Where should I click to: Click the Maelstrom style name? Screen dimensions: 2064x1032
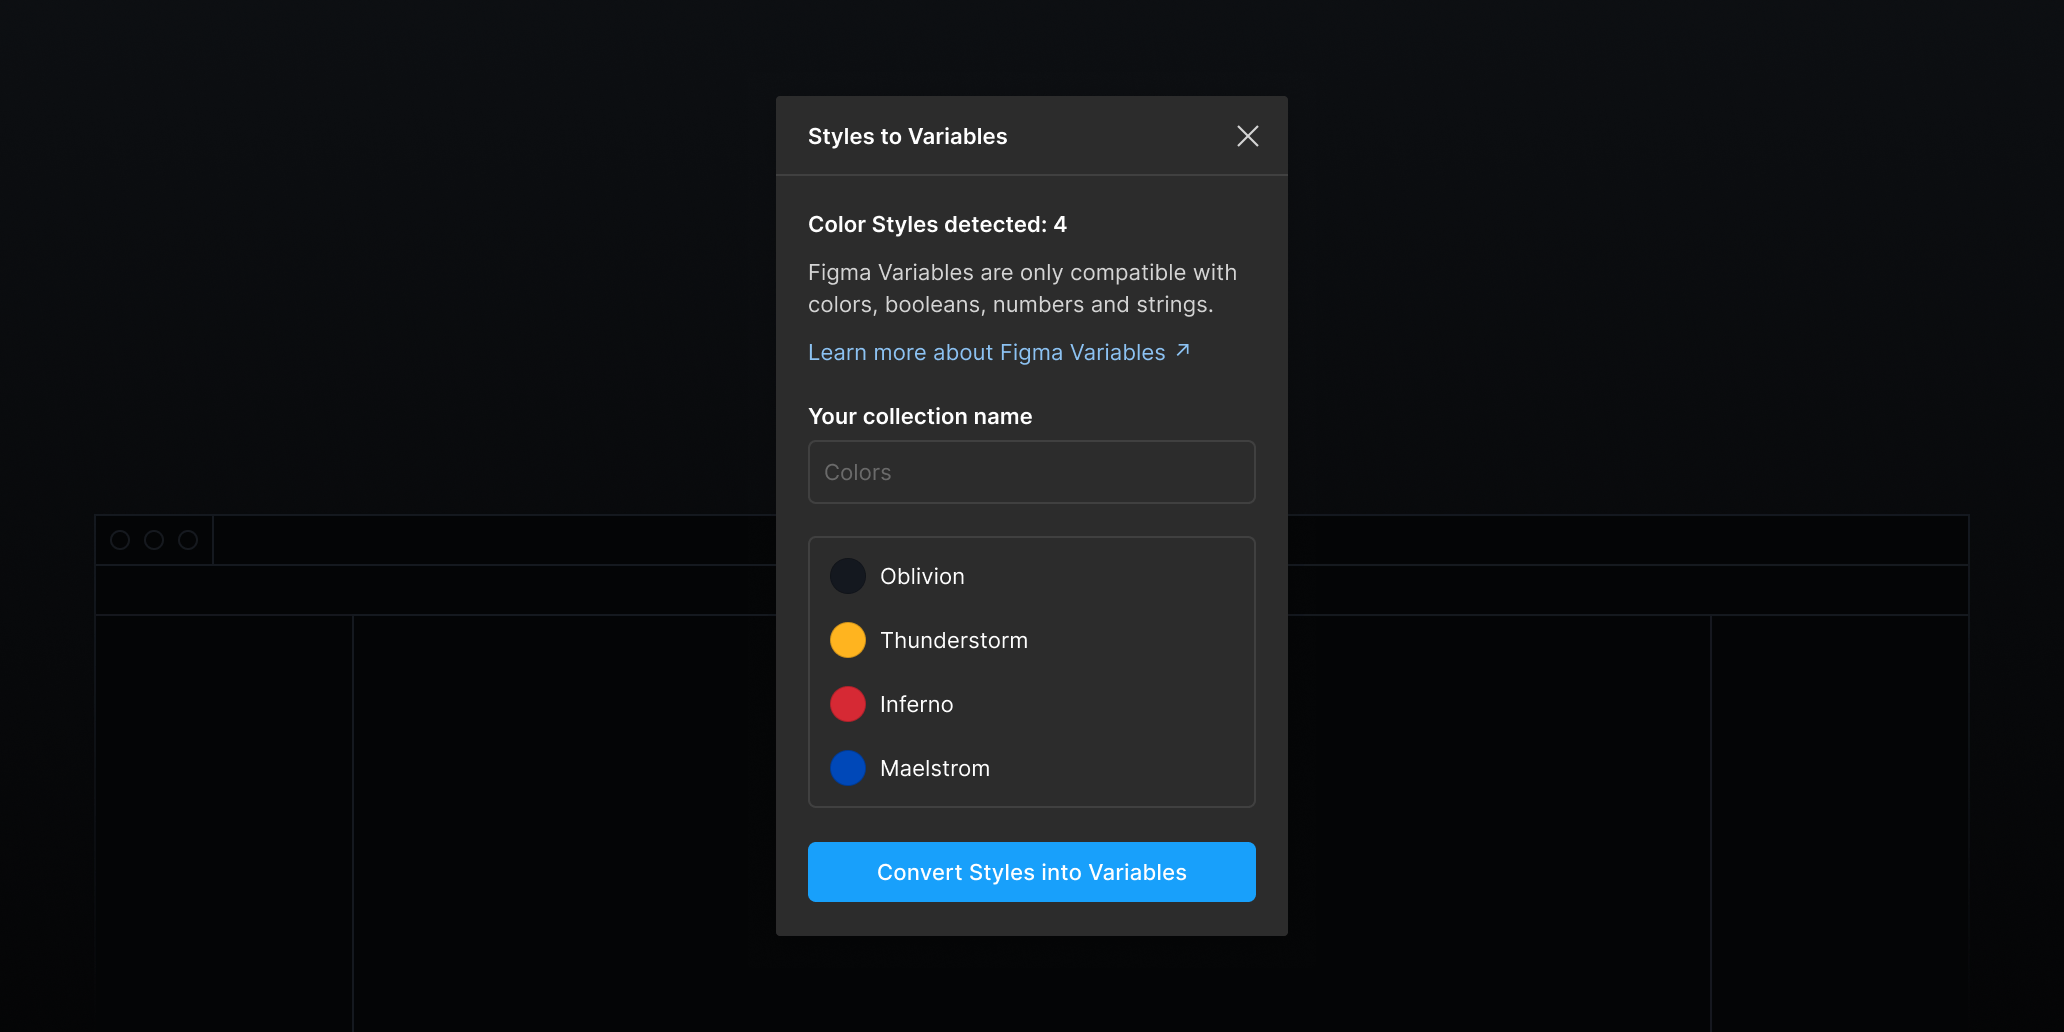934,769
